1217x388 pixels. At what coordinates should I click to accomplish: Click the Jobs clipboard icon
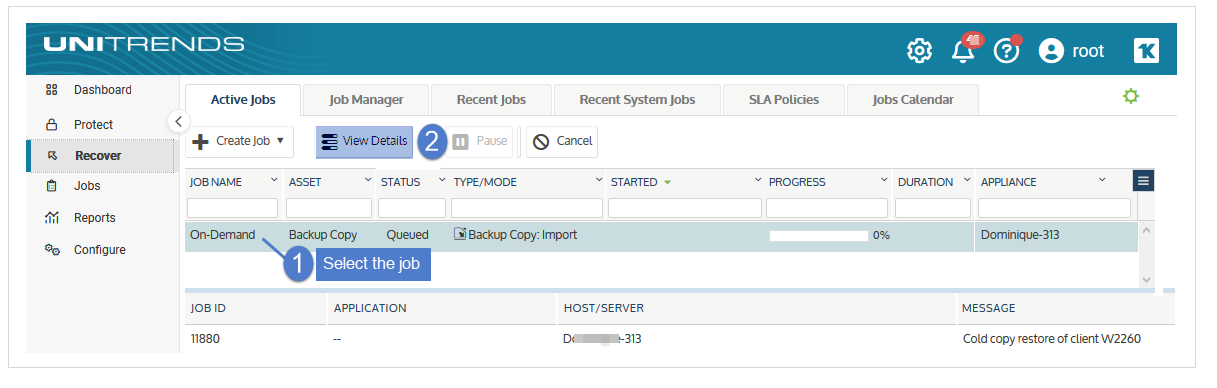tap(52, 186)
